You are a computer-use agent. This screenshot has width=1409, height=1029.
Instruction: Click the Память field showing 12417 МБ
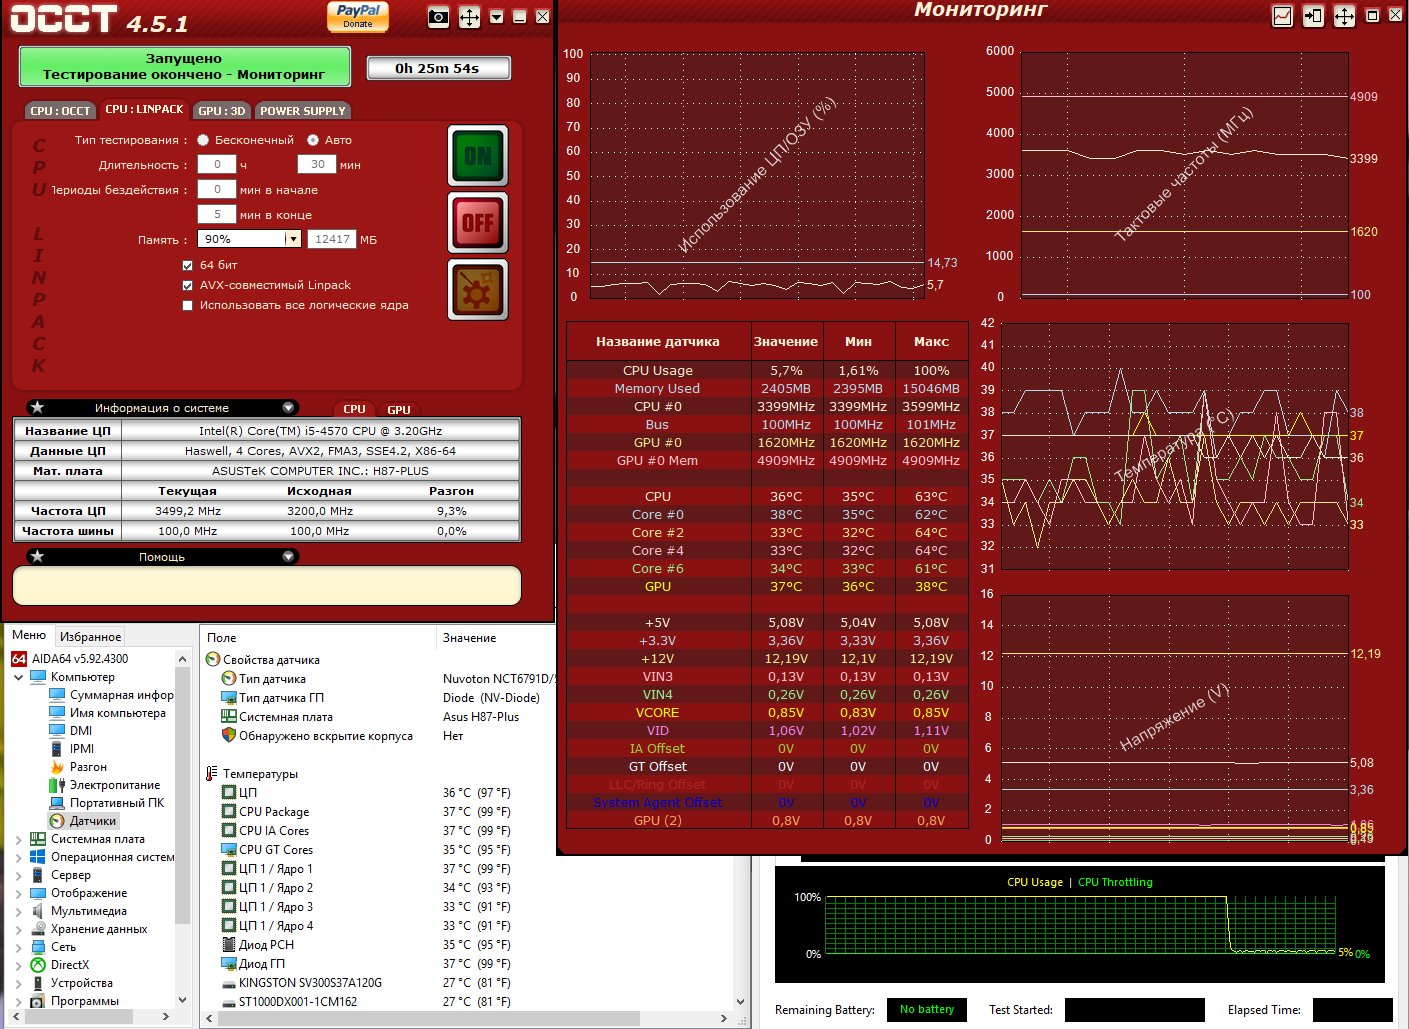332,239
